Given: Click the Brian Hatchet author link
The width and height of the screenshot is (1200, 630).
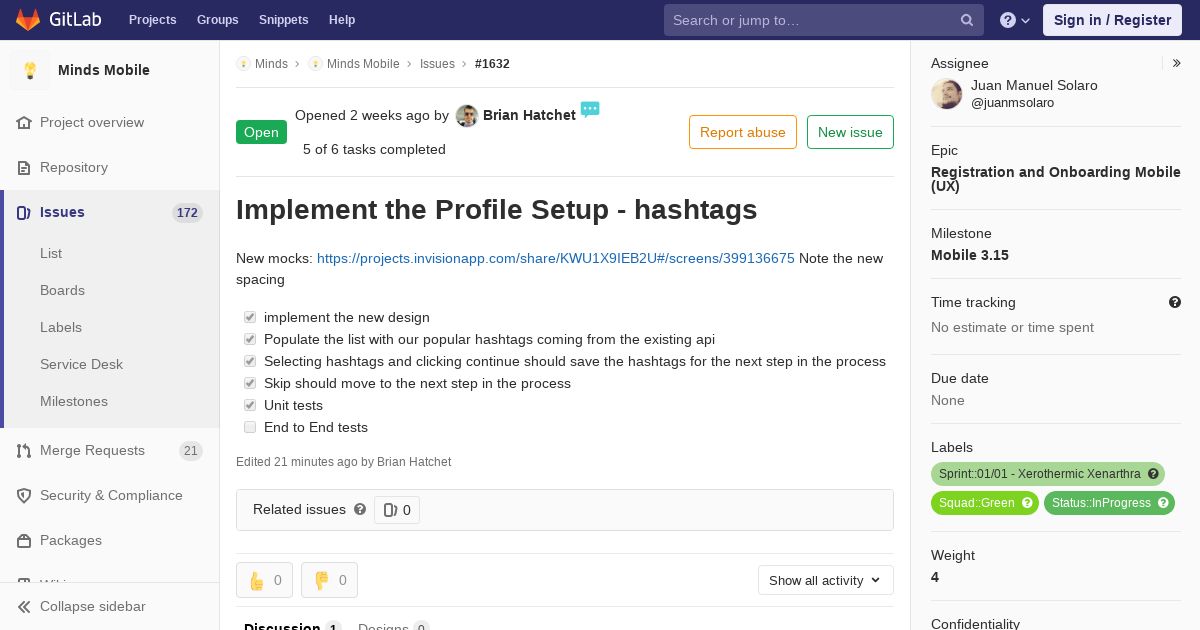Looking at the screenshot, I should coord(529,115).
